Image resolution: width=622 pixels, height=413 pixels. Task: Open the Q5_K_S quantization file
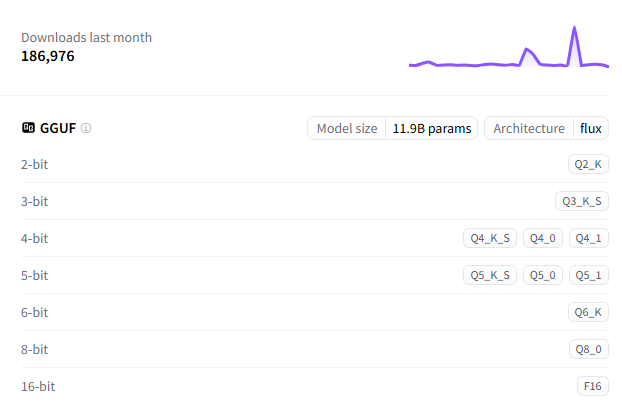(x=490, y=275)
